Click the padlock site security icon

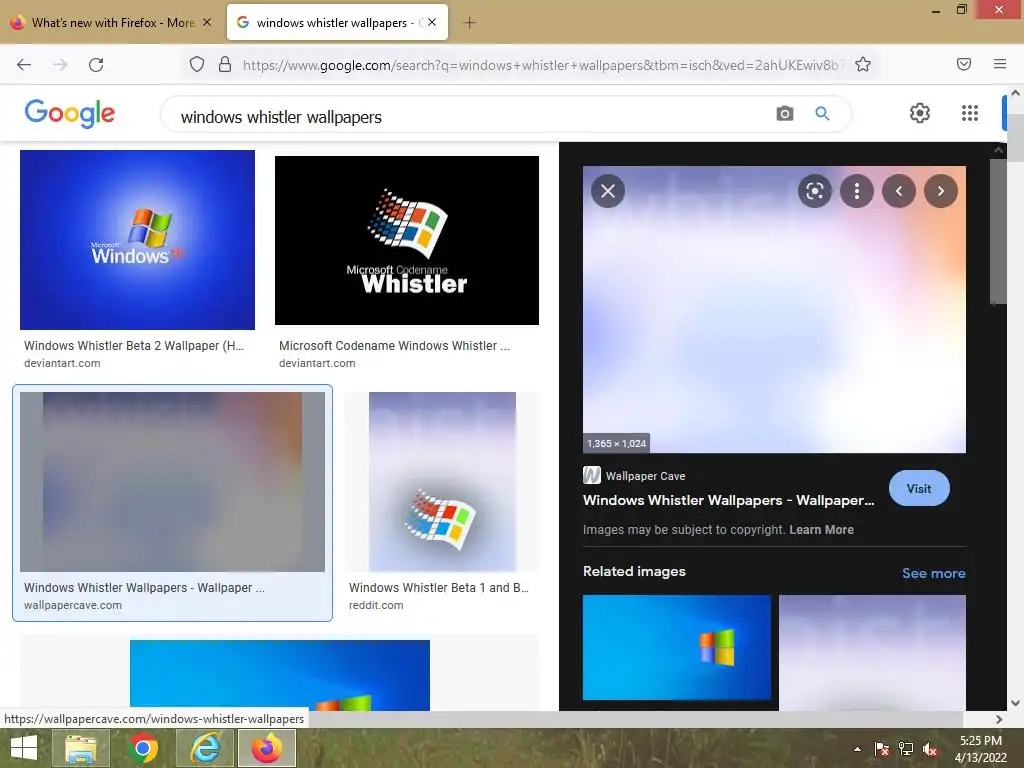pos(225,64)
